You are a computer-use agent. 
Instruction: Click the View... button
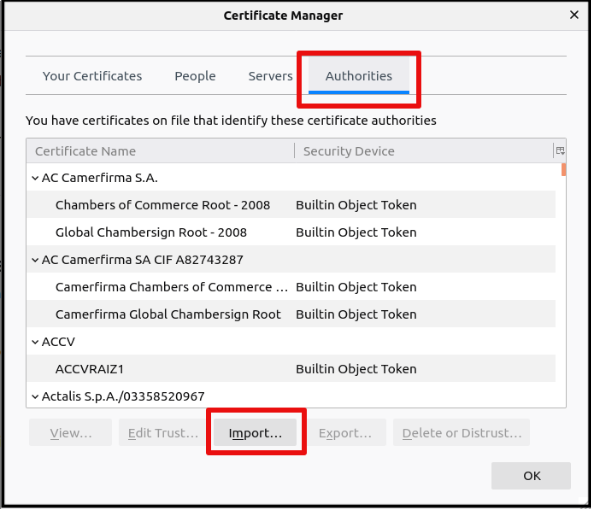point(70,432)
